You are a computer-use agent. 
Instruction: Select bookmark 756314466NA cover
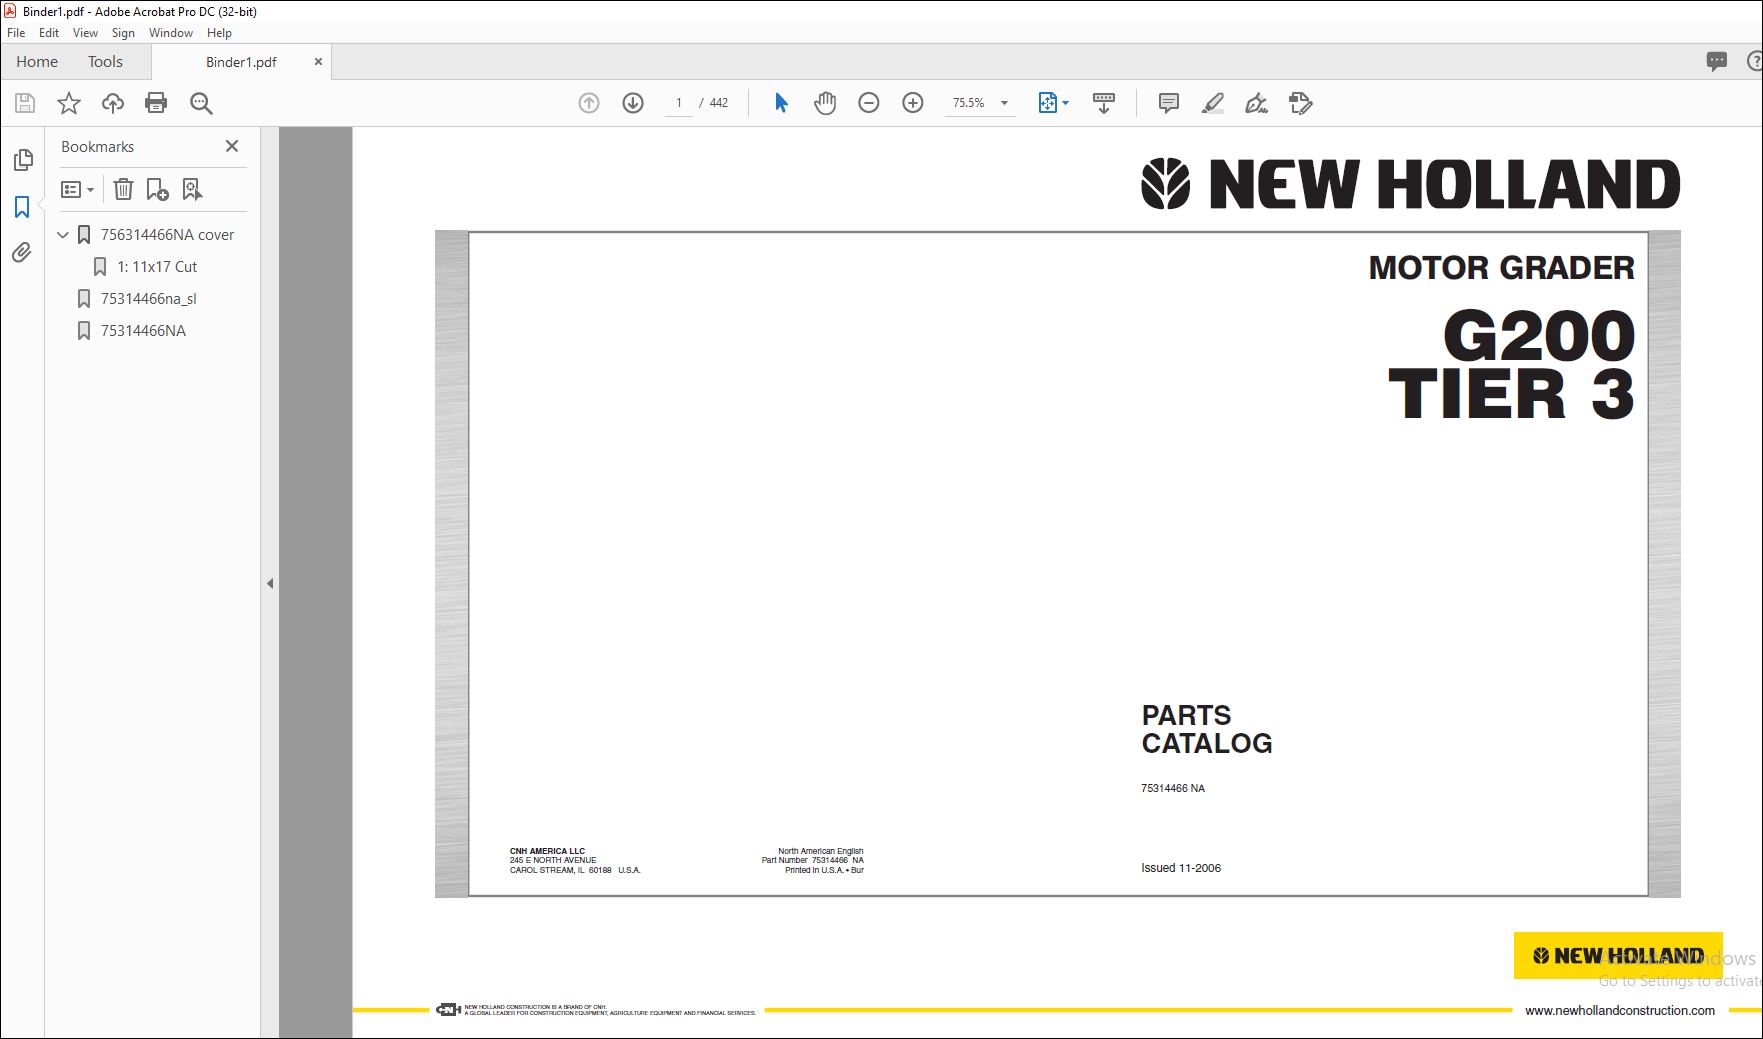click(x=167, y=235)
